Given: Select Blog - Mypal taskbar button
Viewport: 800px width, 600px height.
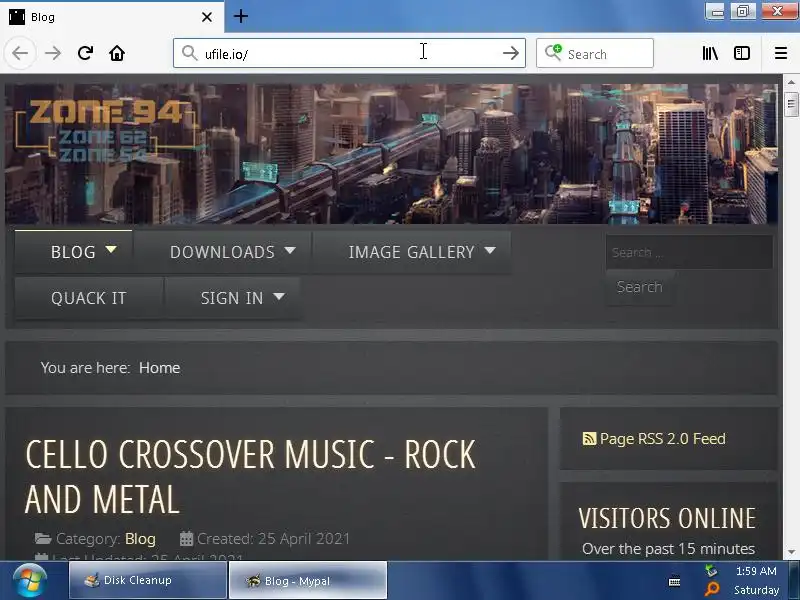Looking at the screenshot, I should (308, 580).
